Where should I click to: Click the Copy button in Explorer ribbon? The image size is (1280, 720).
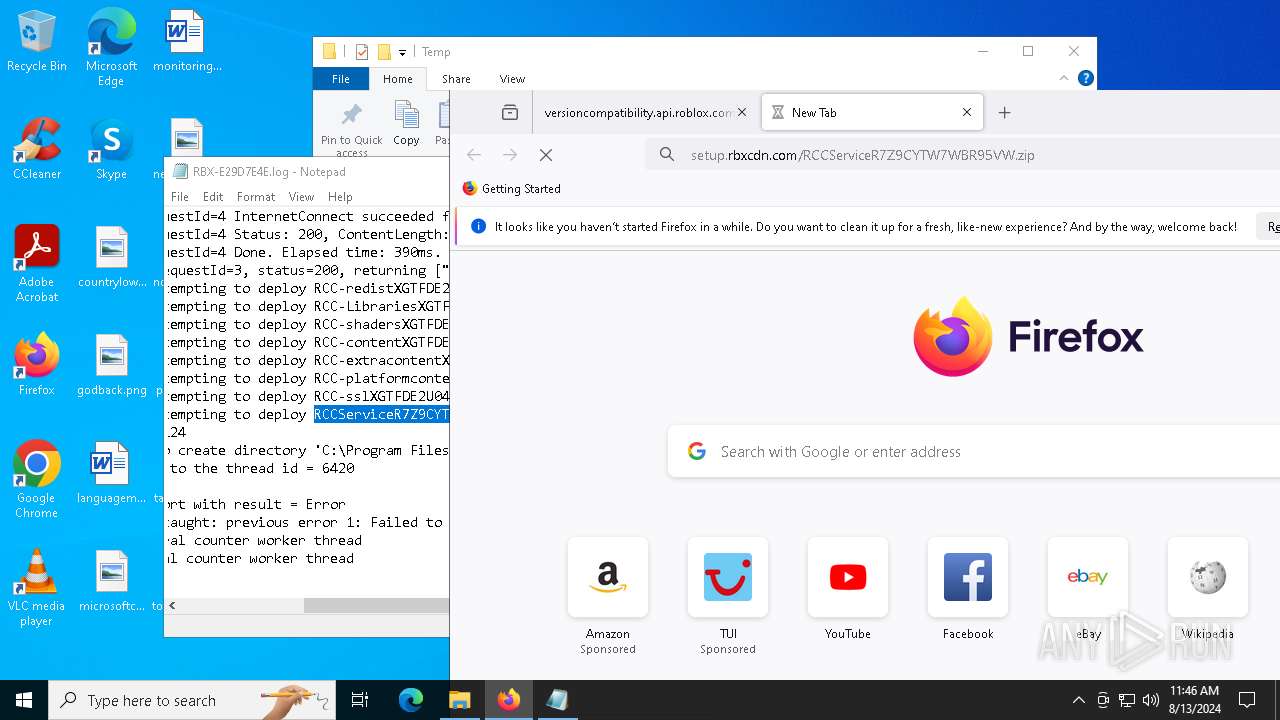point(406,124)
